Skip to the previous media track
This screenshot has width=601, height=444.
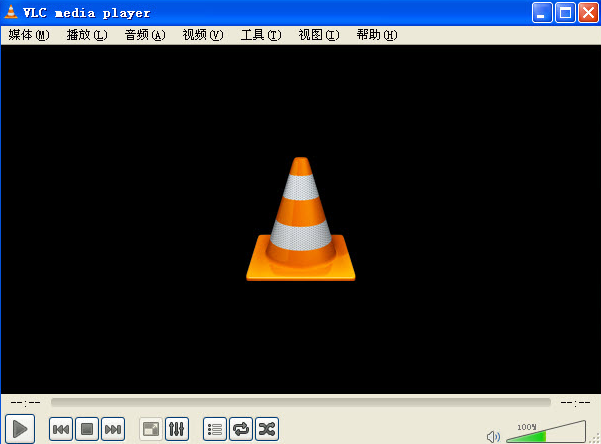pyautogui.click(x=61, y=429)
